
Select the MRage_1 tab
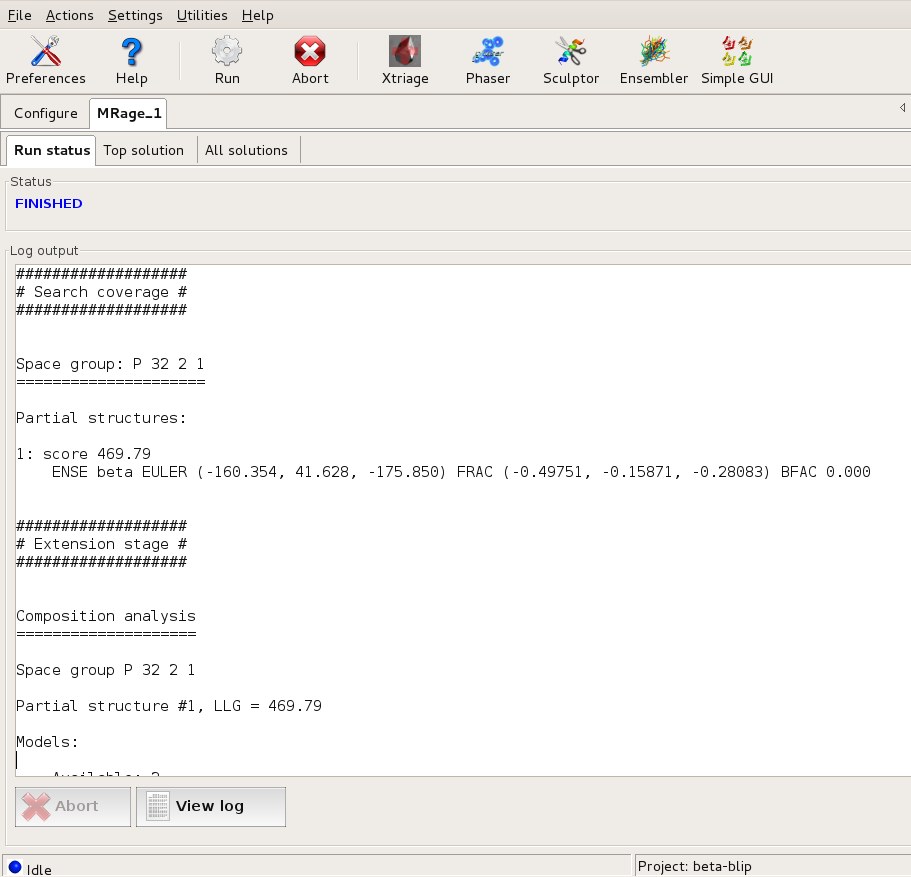coord(129,113)
